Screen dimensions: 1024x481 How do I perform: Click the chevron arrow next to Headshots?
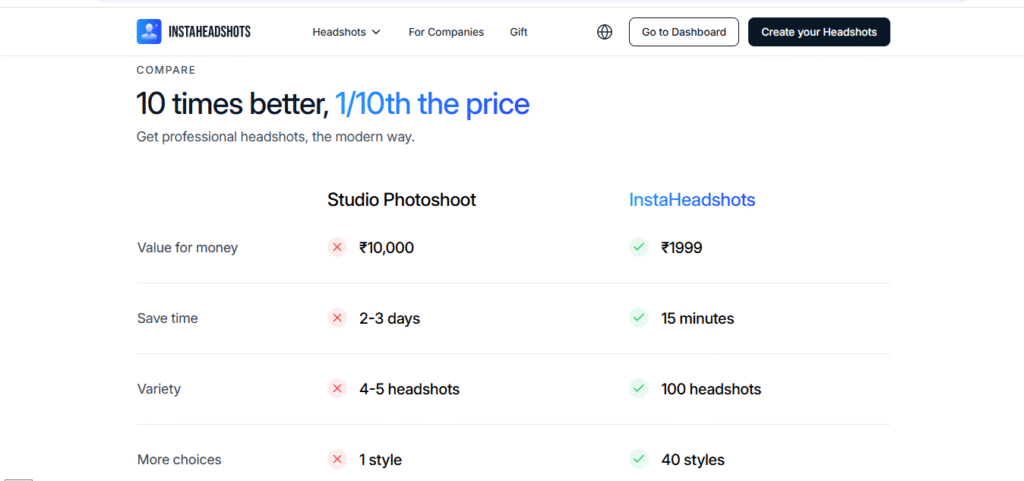pyautogui.click(x=376, y=32)
